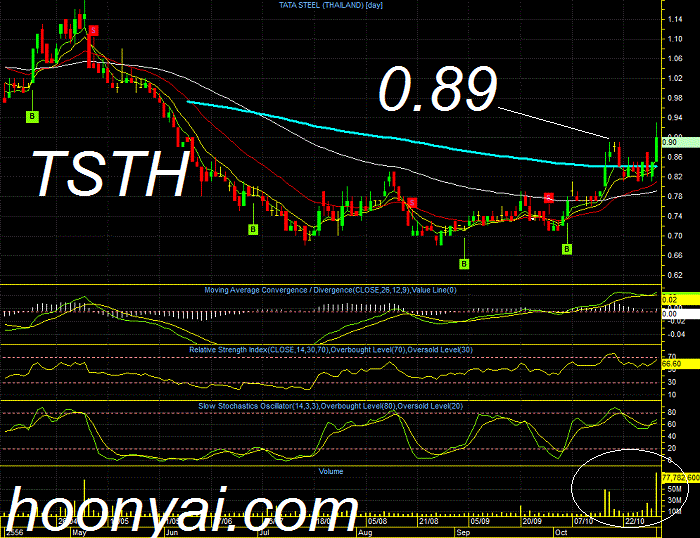Viewport: 700px width, 538px height.
Task: Select the Relative Strength Index indicator title
Action: [331, 350]
